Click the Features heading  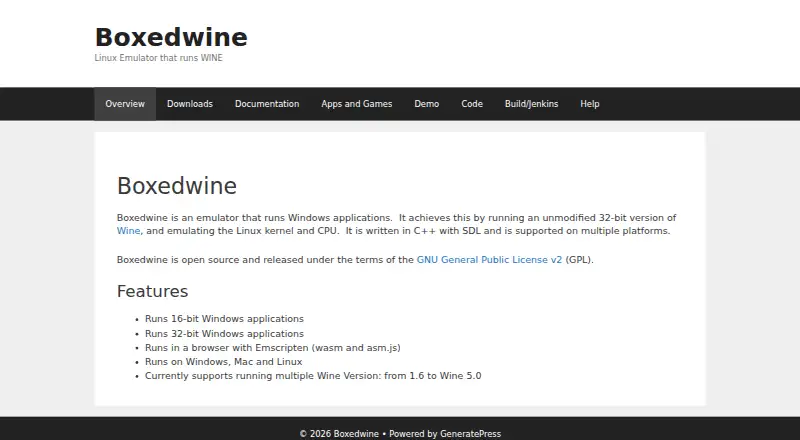152,291
